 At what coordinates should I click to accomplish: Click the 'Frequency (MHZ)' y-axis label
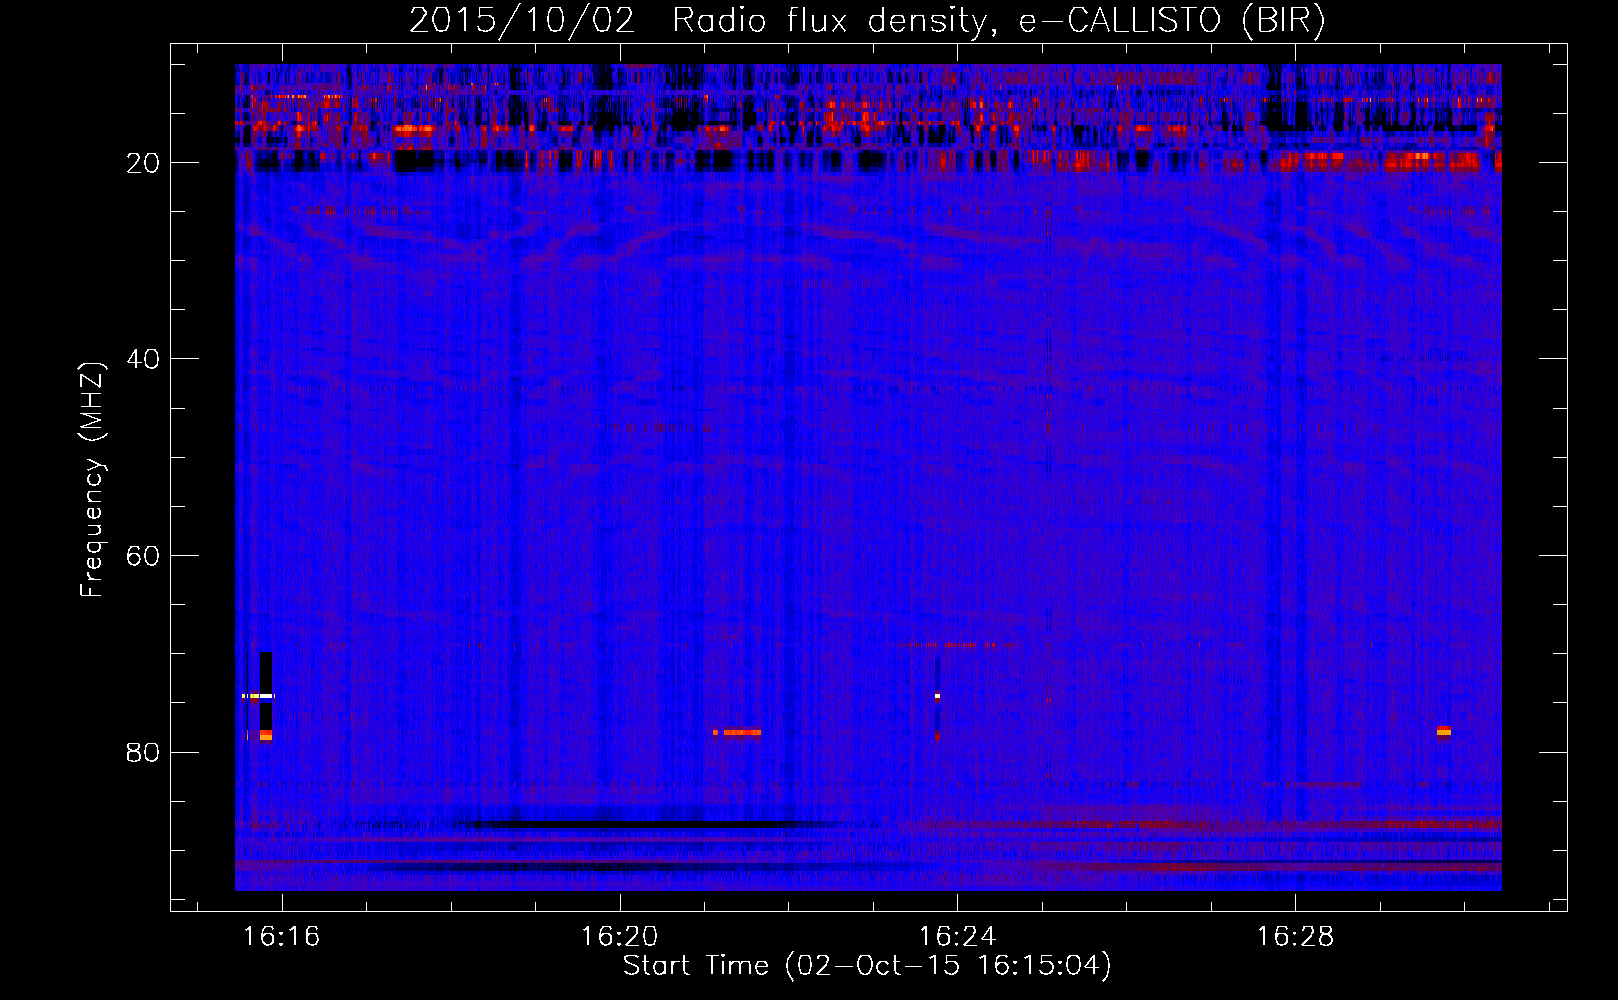click(x=92, y=479)
